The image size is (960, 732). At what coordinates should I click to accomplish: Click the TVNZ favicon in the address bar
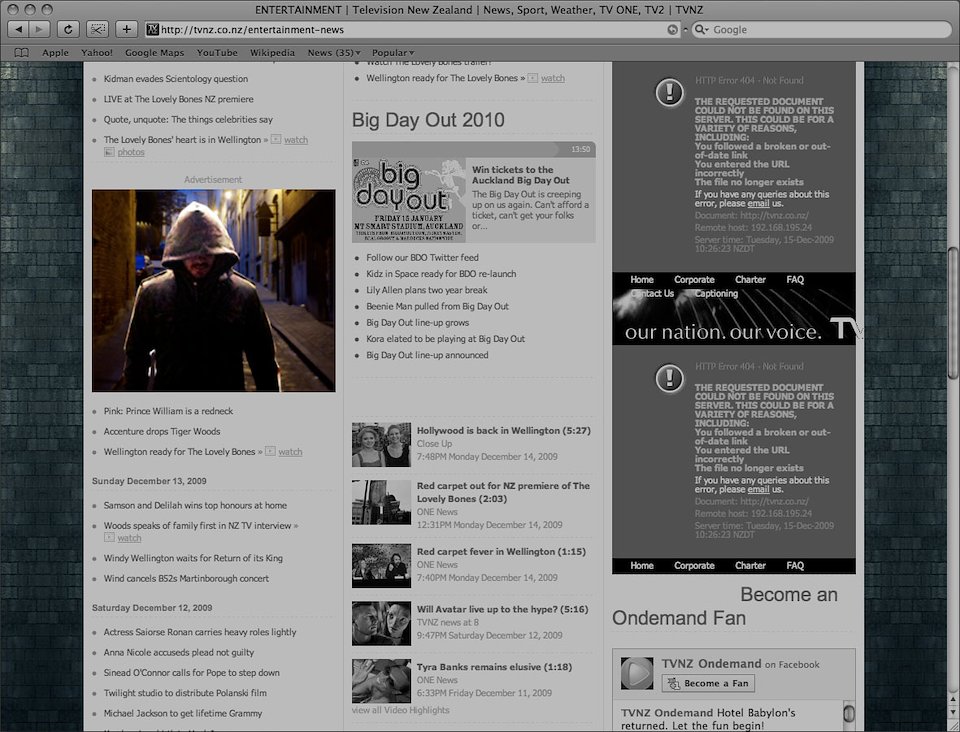pos(153,29)
